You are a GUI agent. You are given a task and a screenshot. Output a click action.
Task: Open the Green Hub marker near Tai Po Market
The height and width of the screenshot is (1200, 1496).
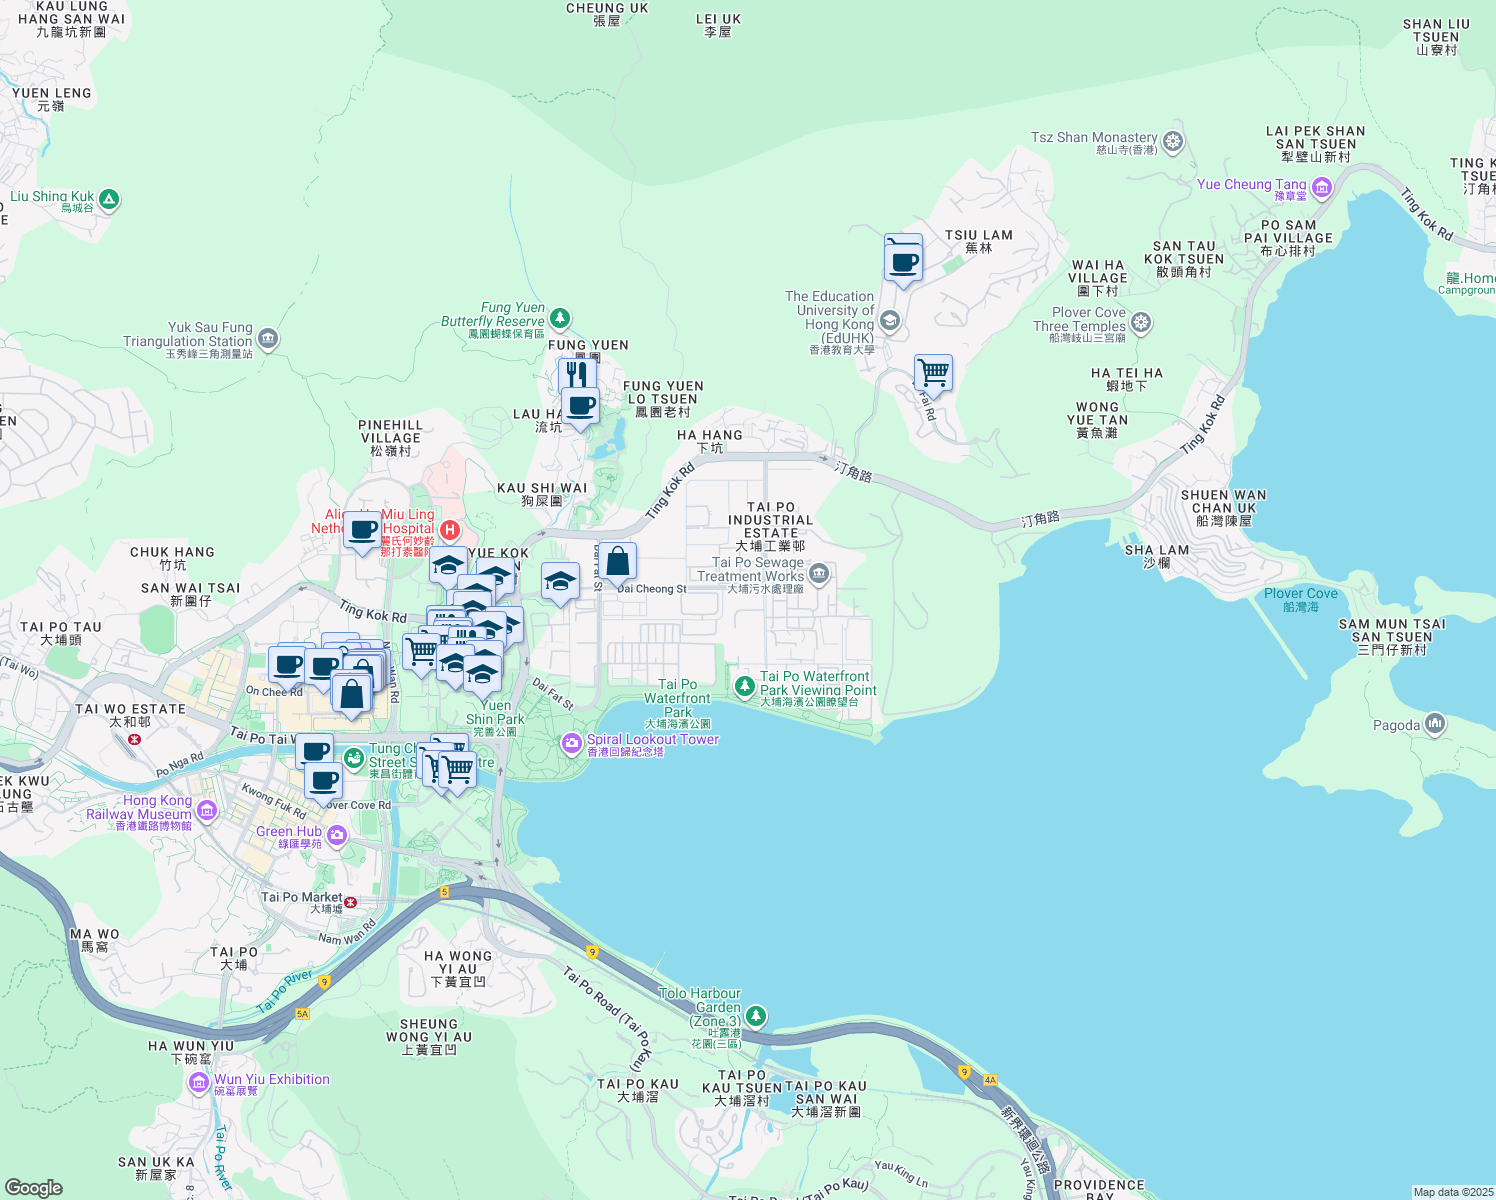tap(335, 835)
